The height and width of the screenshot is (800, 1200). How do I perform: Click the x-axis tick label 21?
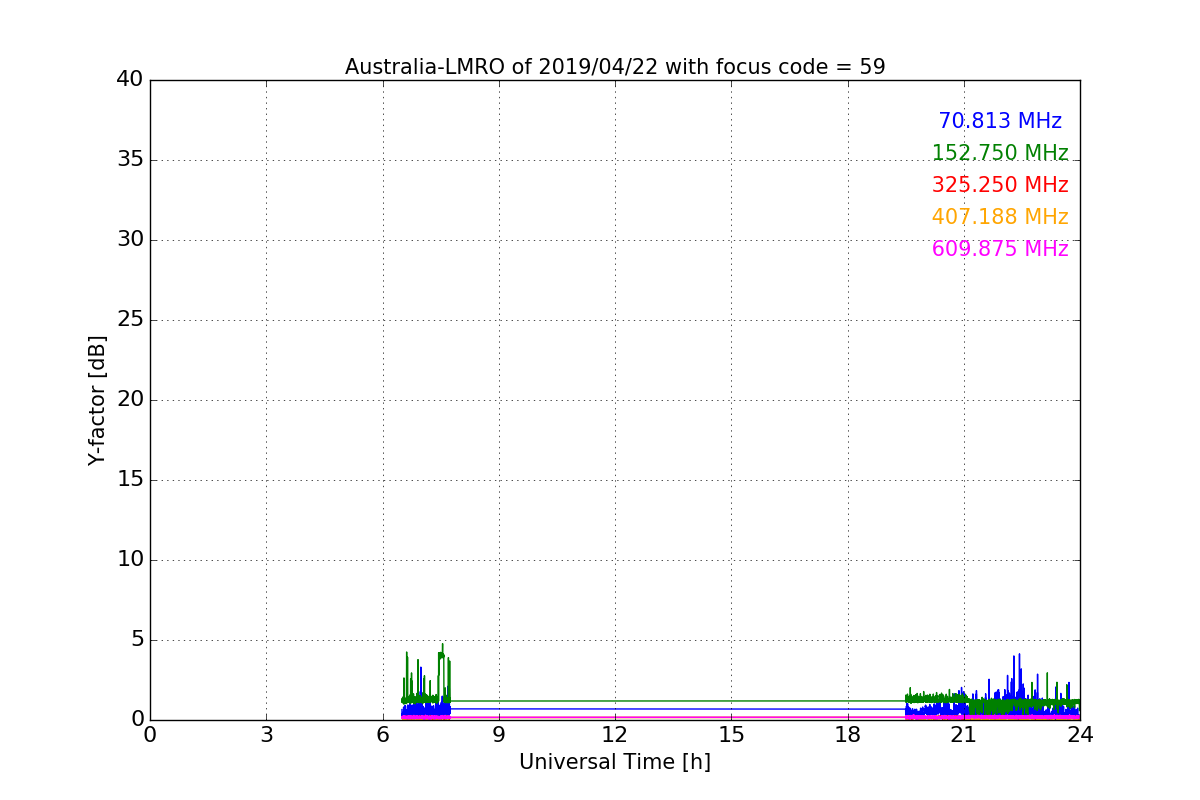coord(964,734)
